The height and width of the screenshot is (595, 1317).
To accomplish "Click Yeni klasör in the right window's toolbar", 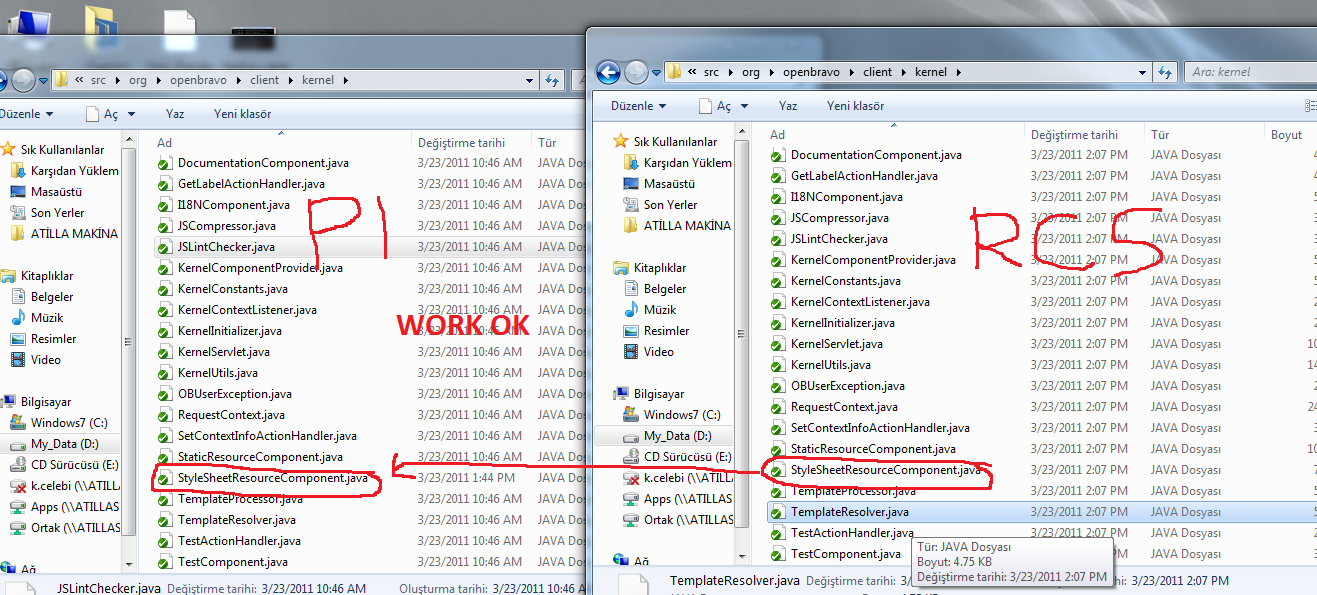I will [855, 105].
